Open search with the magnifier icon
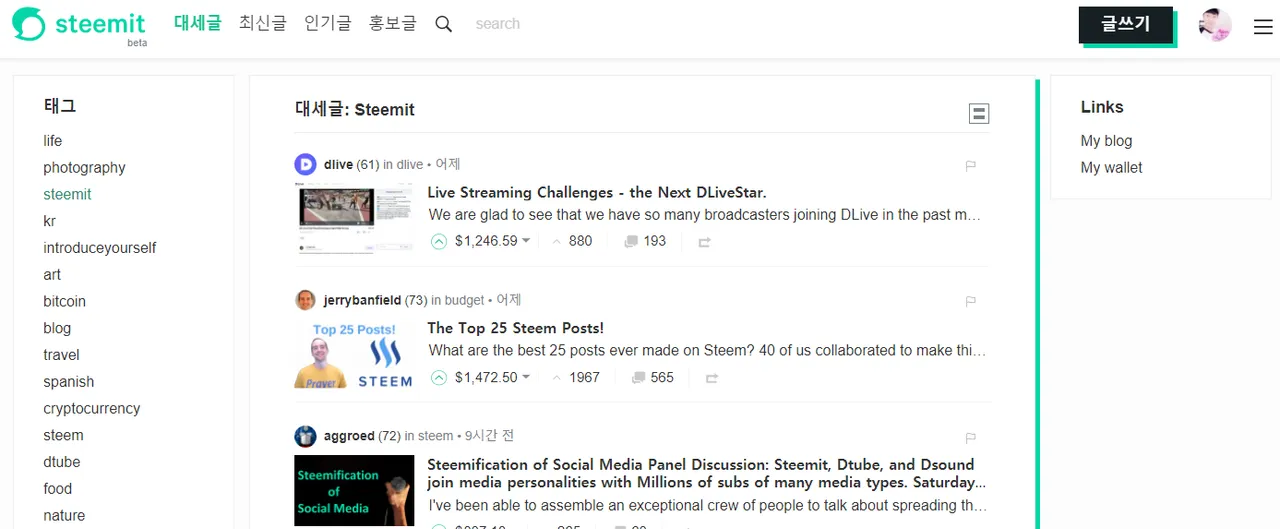Viewport: 1280px width, 529px height. pyautogui.click(x=444, y=24)
